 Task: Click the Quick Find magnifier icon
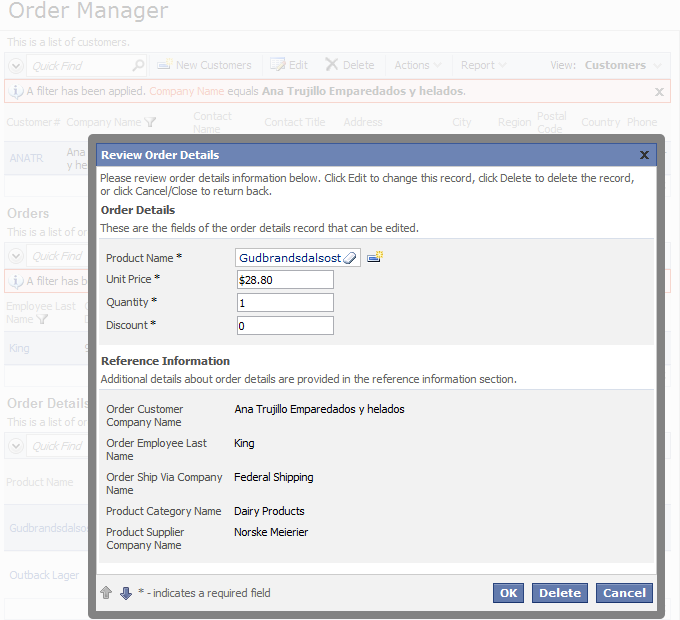coord(138,65)
